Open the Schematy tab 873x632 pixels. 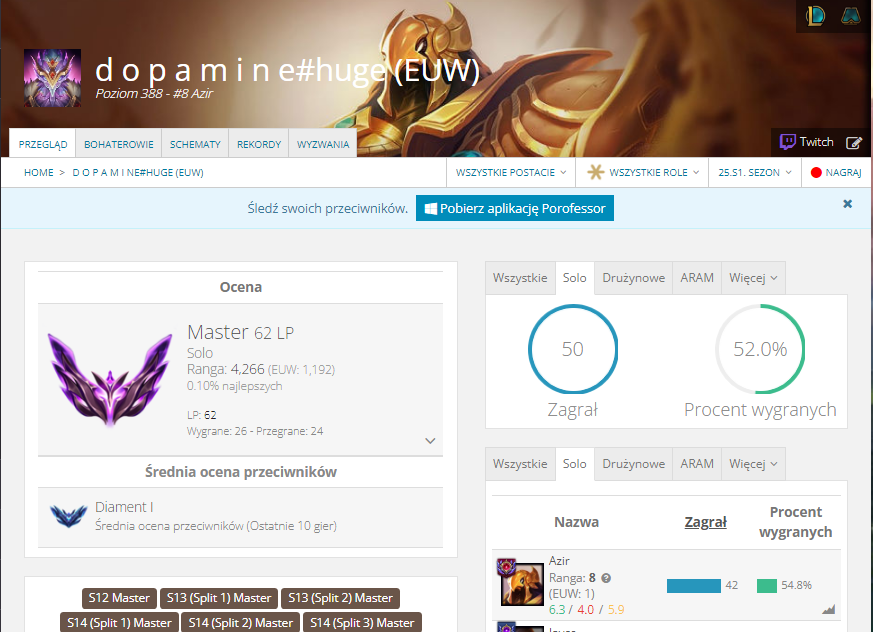[195, 144]
